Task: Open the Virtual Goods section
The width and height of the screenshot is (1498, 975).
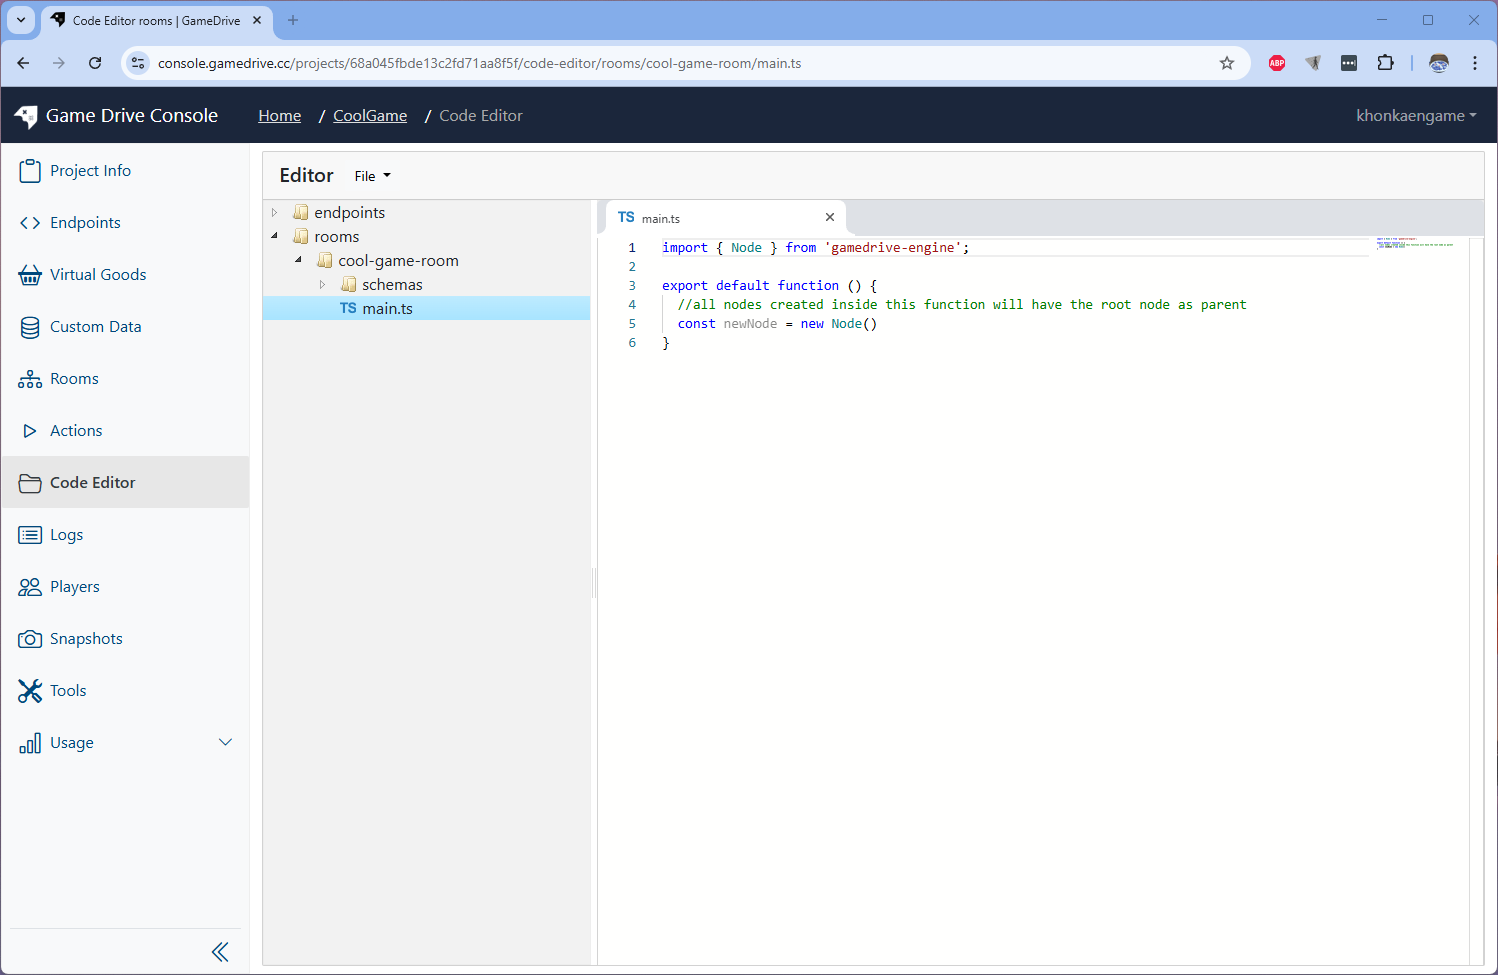Action: pos(97,274)
